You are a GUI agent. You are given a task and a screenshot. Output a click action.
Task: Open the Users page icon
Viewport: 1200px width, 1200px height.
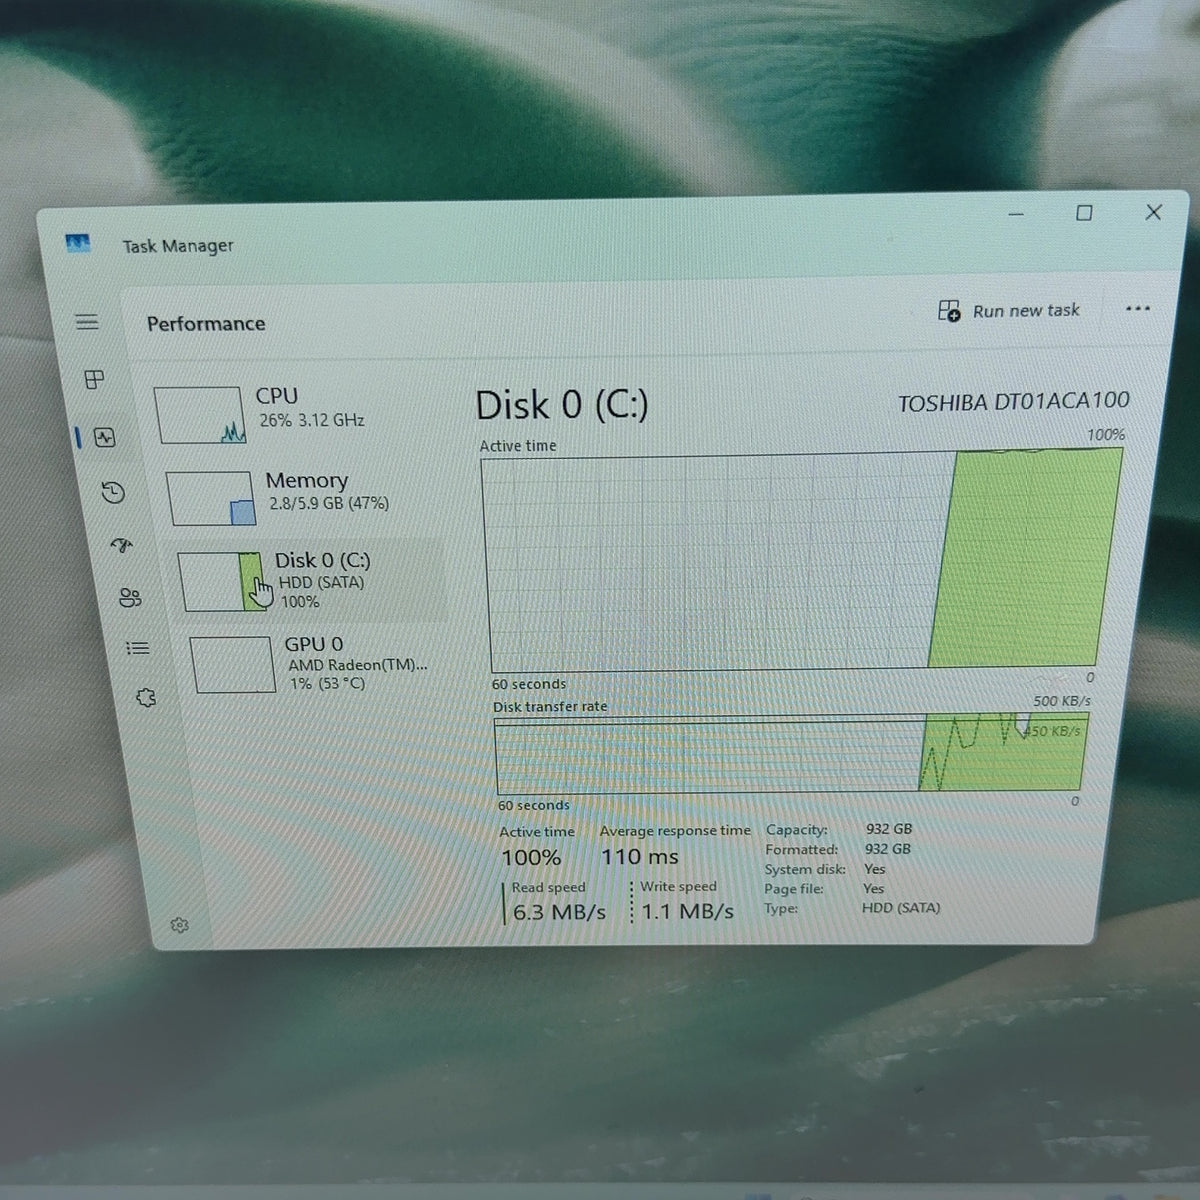(x=130, y=598)
